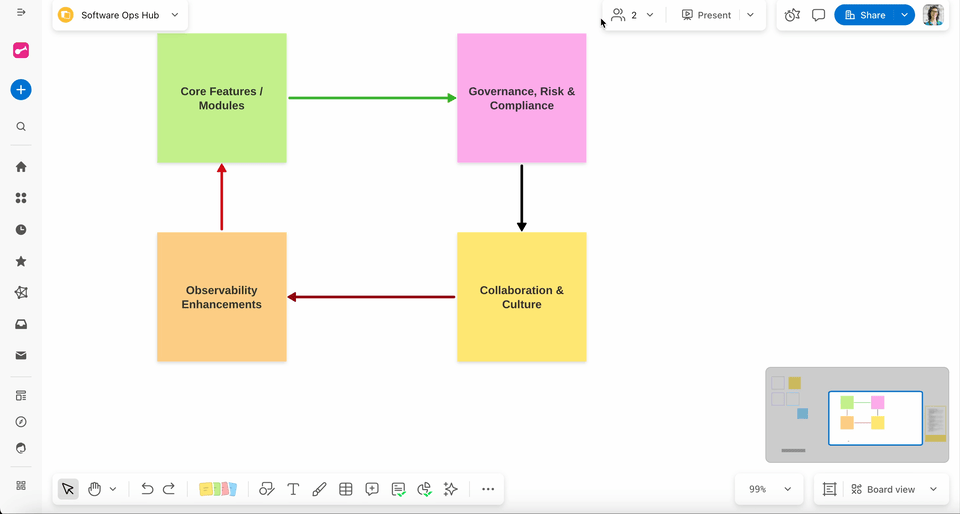This screenshot has height=514, width=960.
Task: Click the blue Create plus button
Action: tap(21, 90)
